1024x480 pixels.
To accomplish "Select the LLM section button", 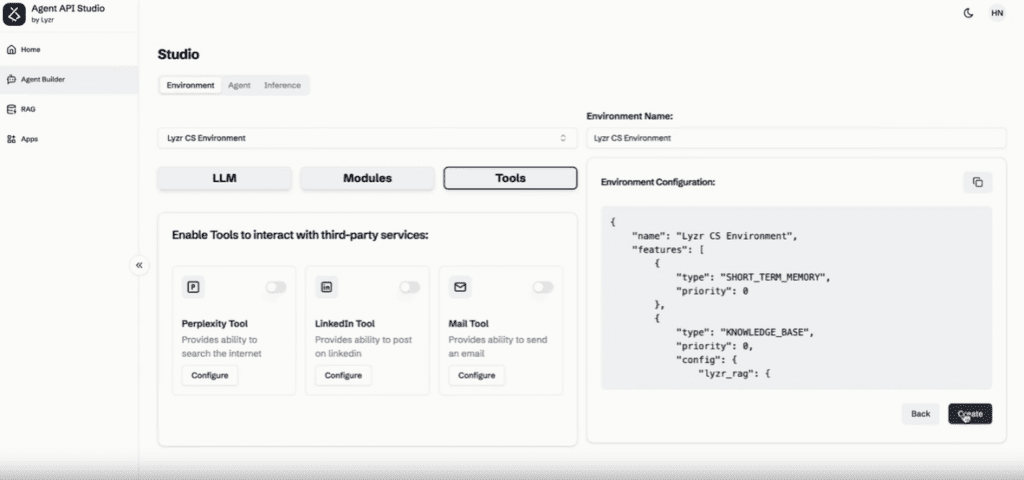I will click(x=225, y=178).
